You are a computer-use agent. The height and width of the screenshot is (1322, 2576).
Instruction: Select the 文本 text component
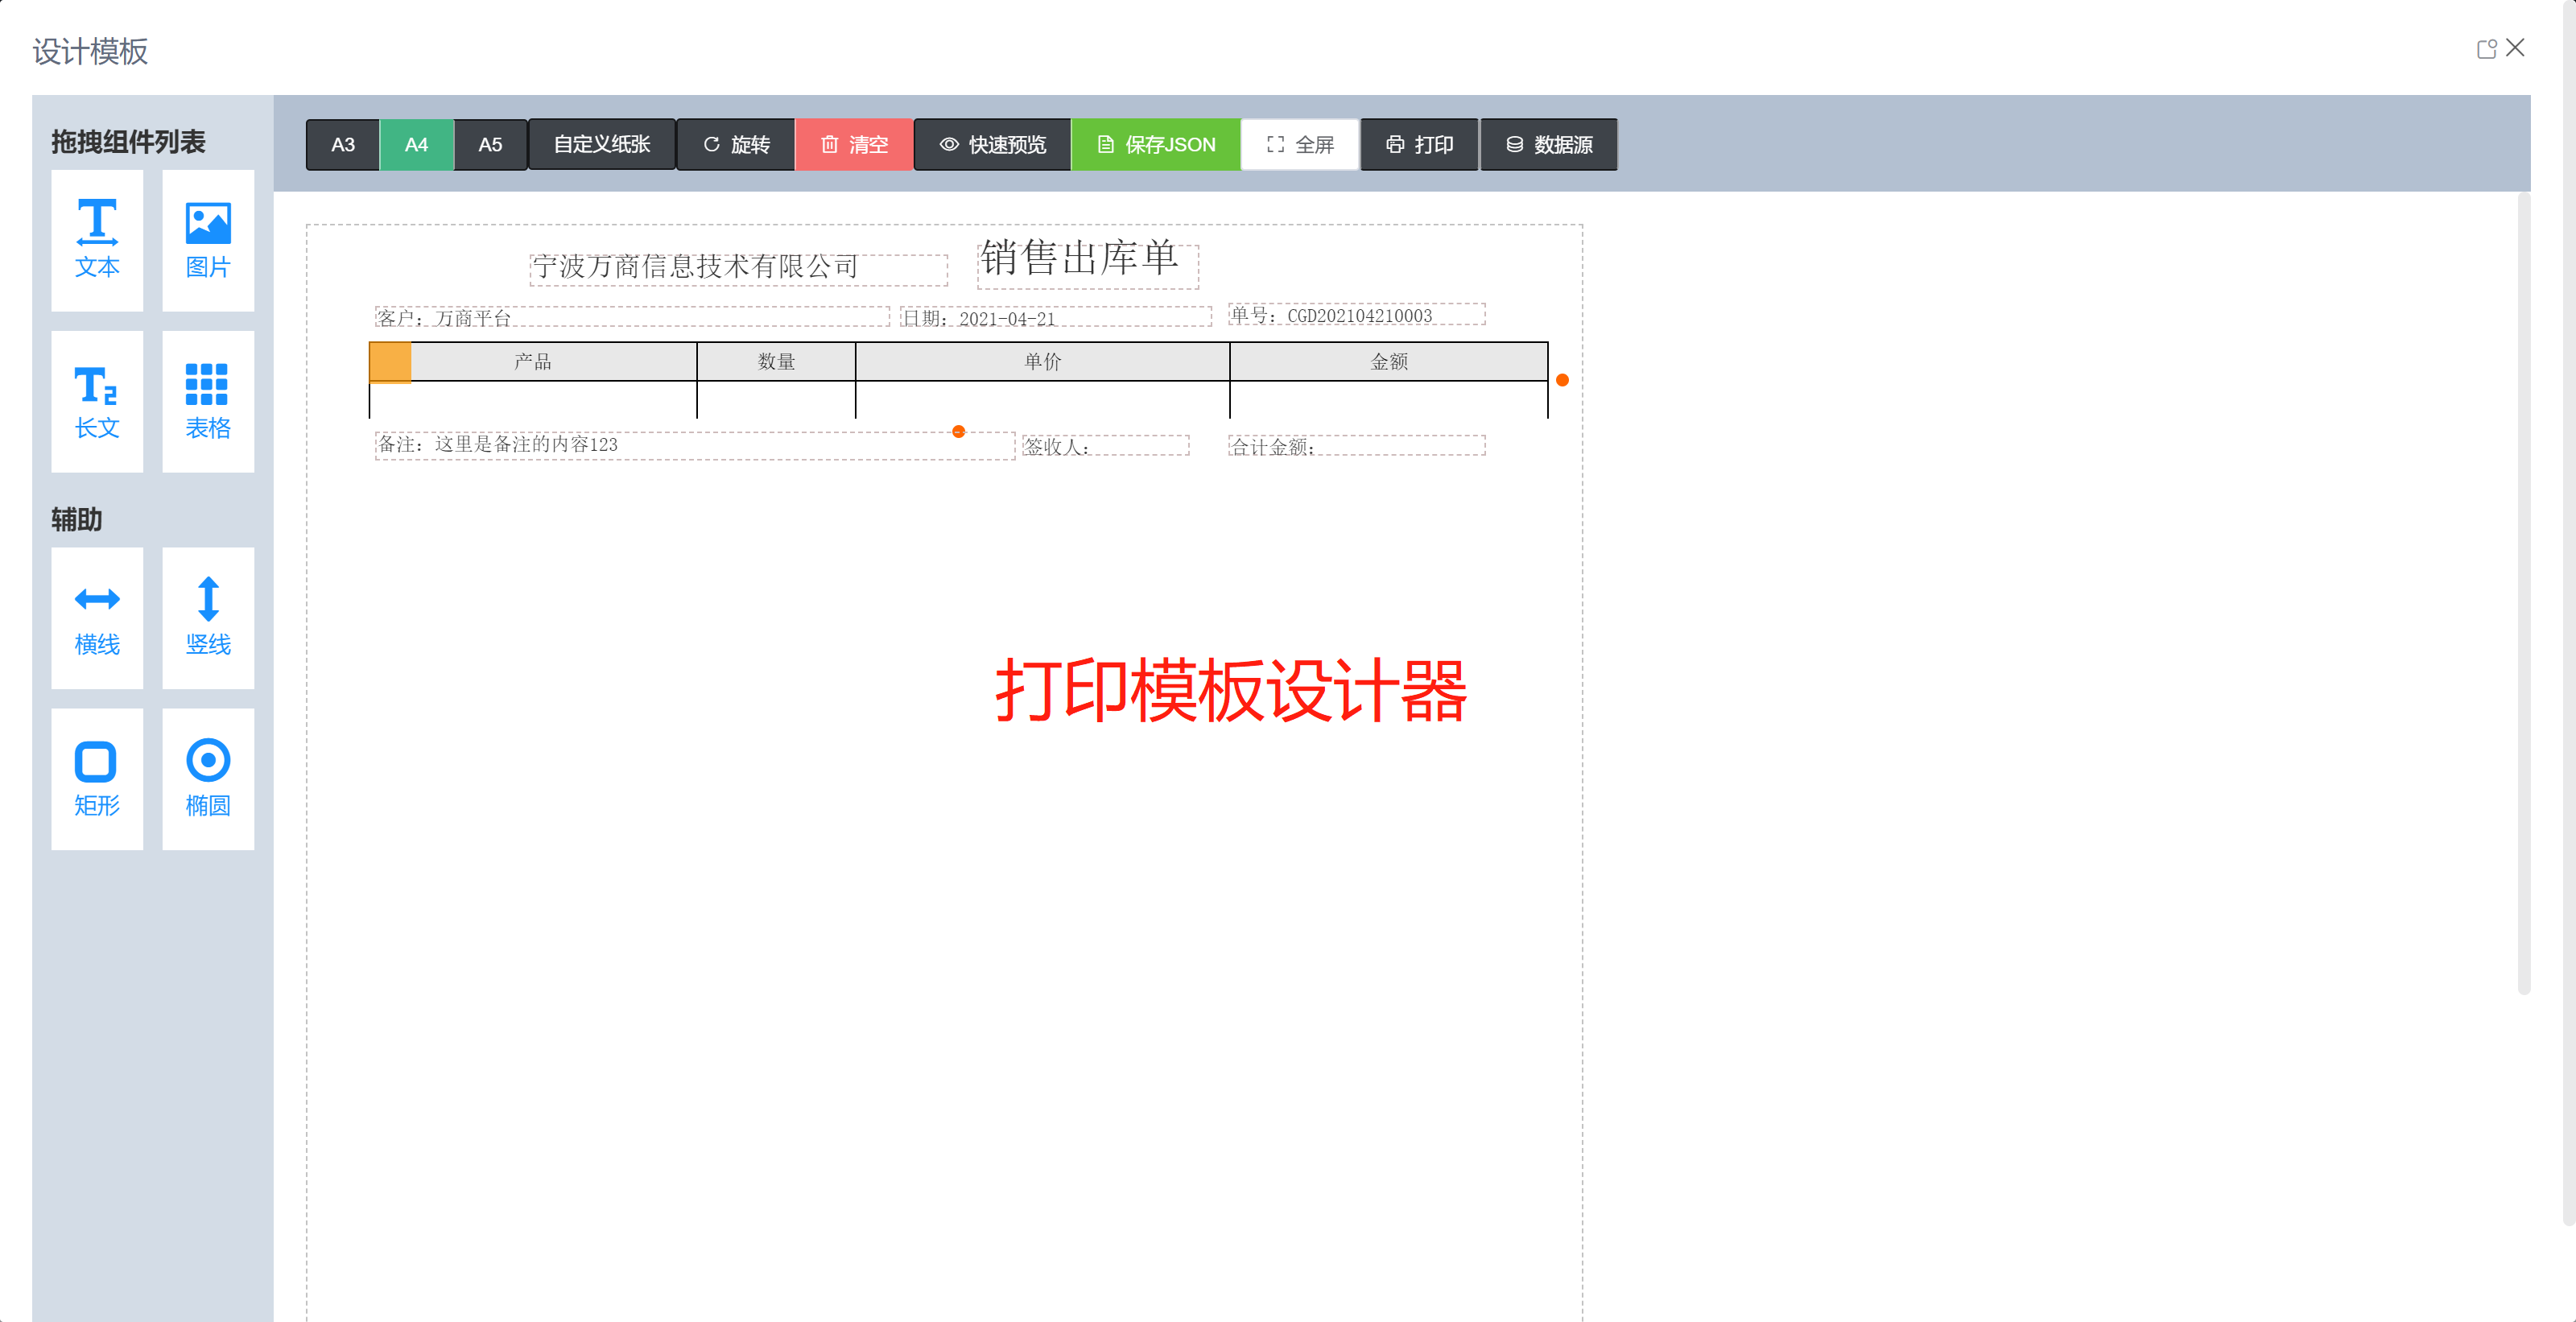[x=97, y=240]
